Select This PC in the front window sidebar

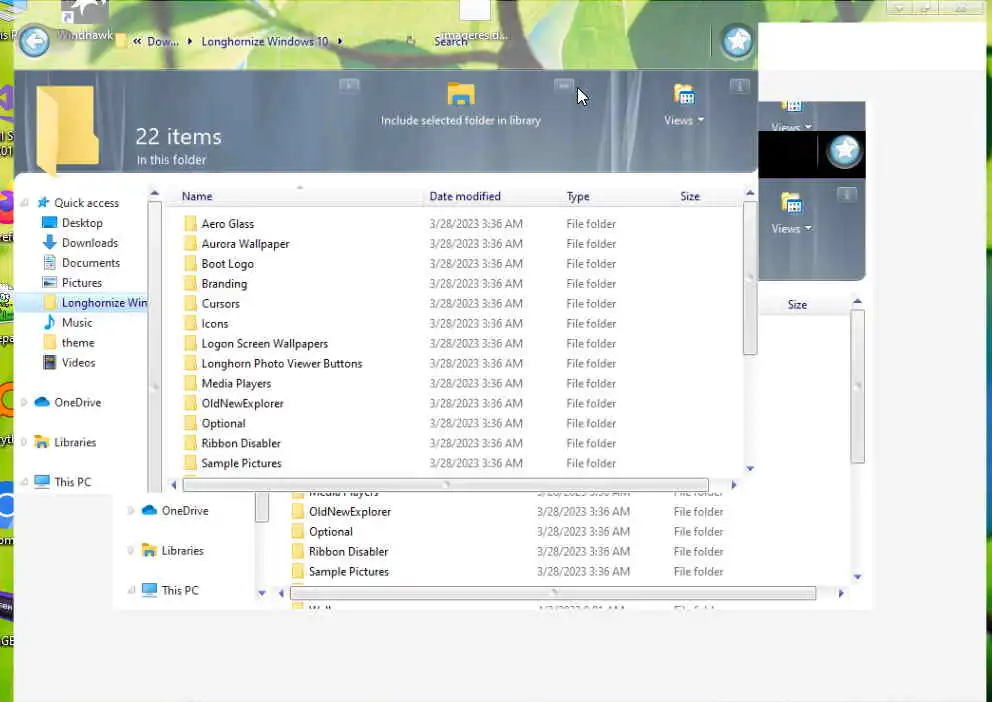72,482
